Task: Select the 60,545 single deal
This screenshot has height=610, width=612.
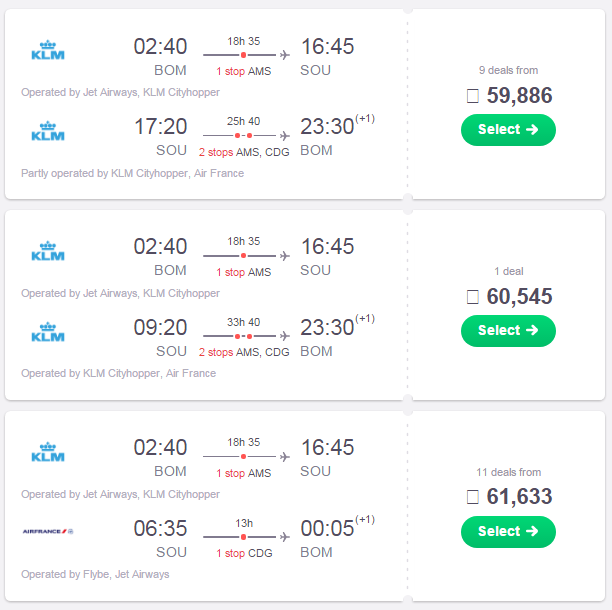Action: 508,331
